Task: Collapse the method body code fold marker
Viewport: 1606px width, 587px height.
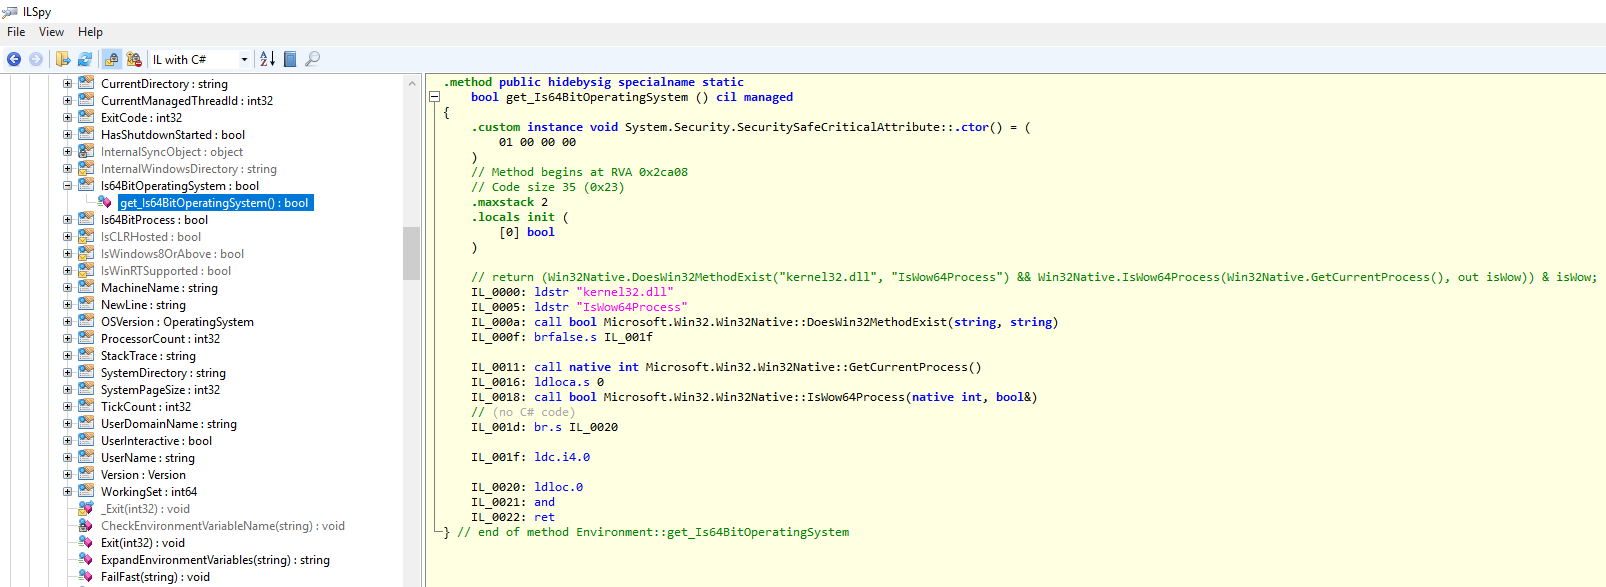Action: pos(435,97)
